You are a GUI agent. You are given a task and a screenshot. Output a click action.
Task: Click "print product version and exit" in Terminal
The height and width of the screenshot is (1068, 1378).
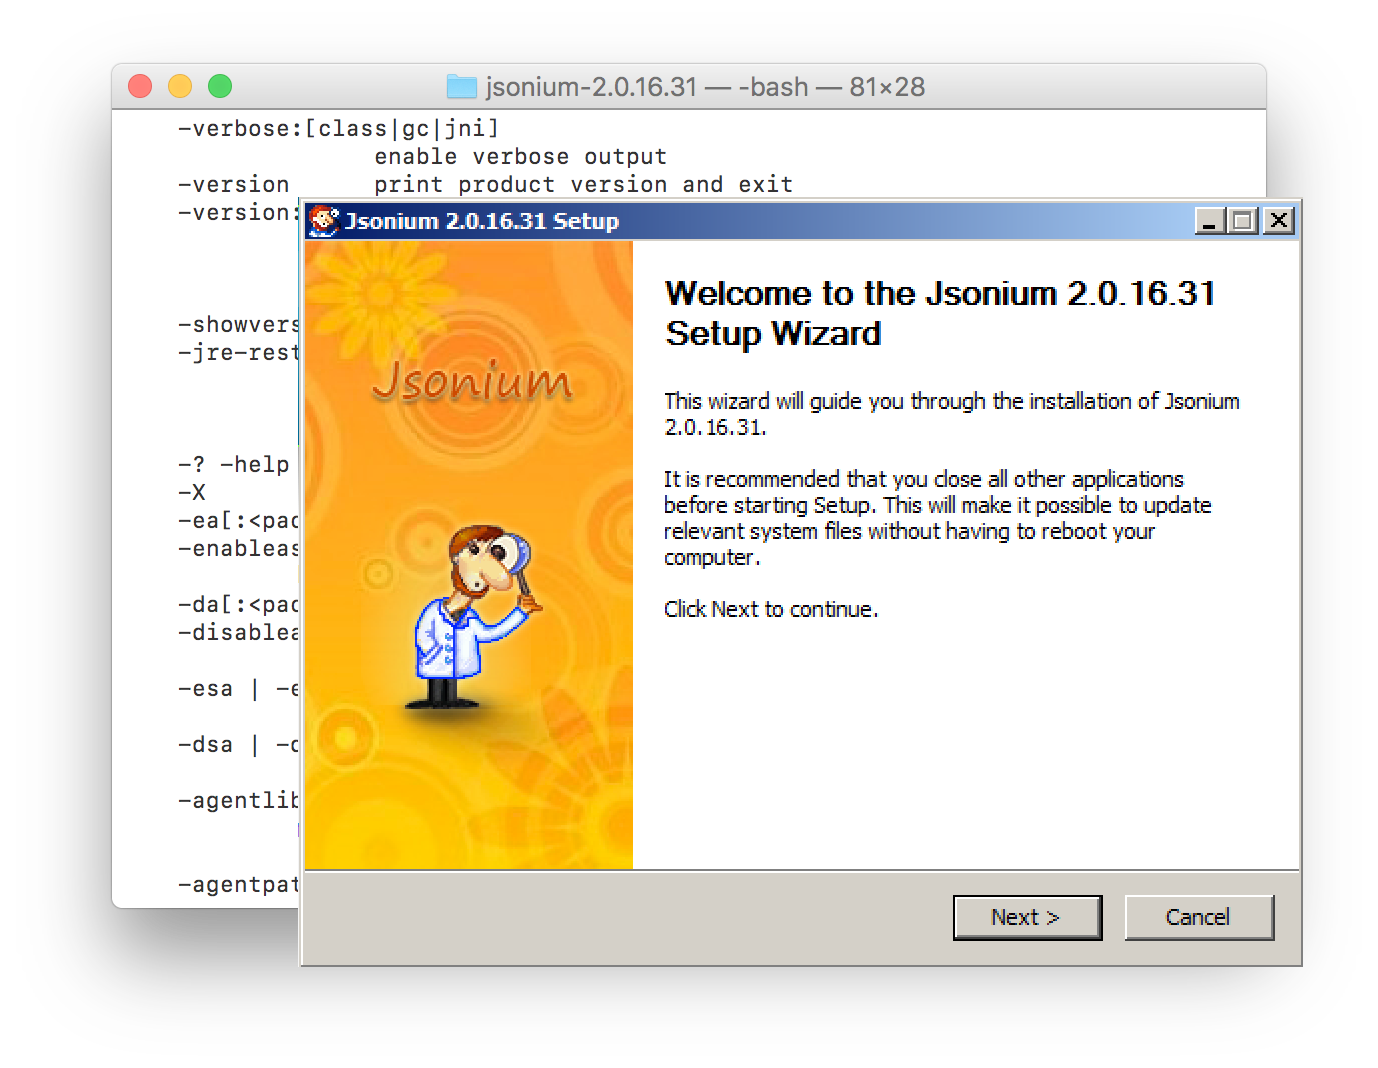pos(583,184)
